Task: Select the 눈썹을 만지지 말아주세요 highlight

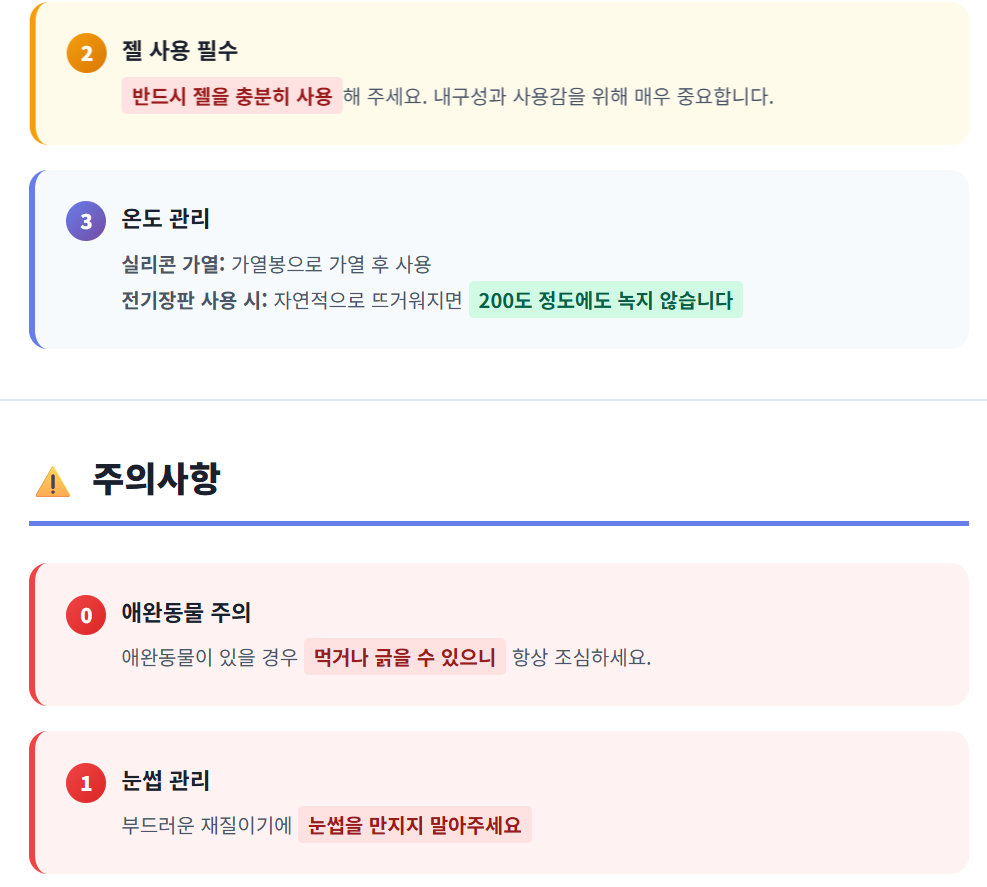Action: (415, 826)
